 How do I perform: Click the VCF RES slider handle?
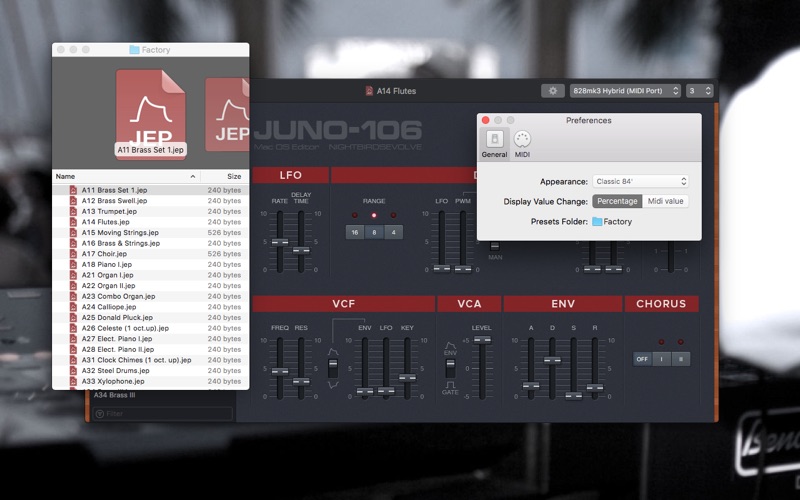(x=301, y=381)
